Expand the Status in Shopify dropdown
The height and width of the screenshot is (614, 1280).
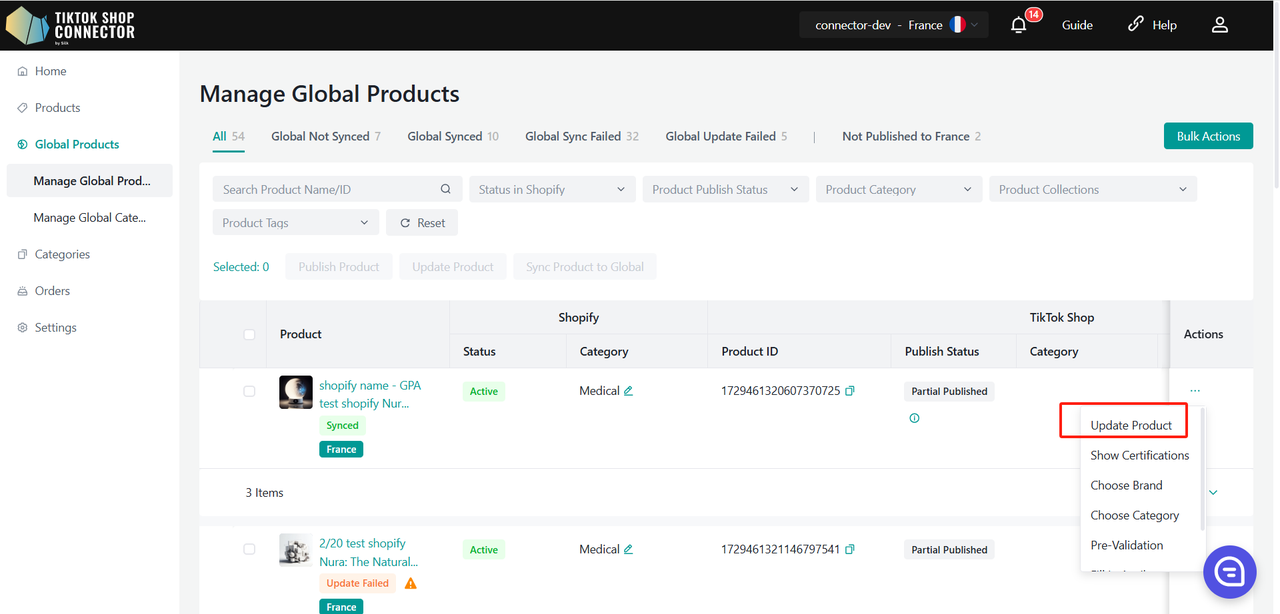[x=551, y=189]
